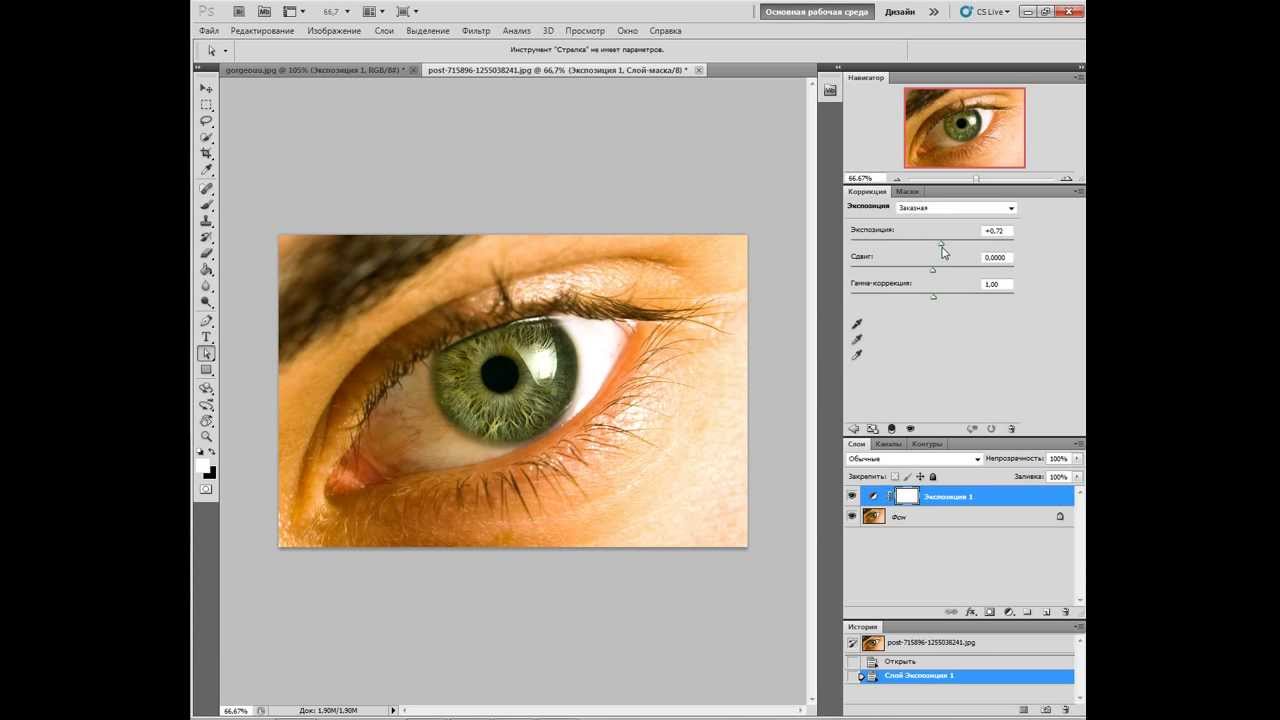Open exposure preset dropdown Заказная
Image resolution: width=1280 pixels, height=720 pixels.
click(956, 208)
